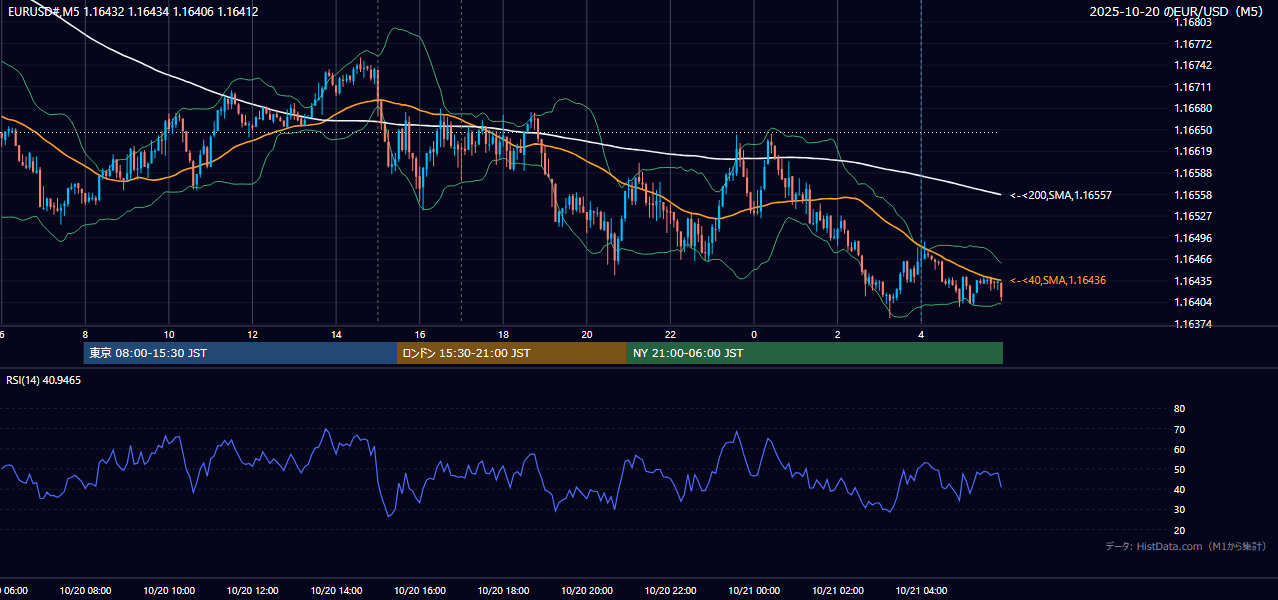
Task: Click the 10/20 08:00 date label
Action: click(x=85, y=591)
